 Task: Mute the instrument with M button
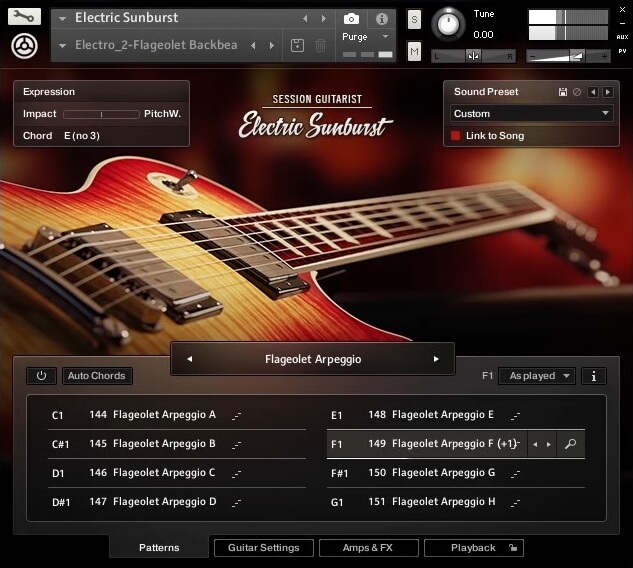(x=414, y=51)
